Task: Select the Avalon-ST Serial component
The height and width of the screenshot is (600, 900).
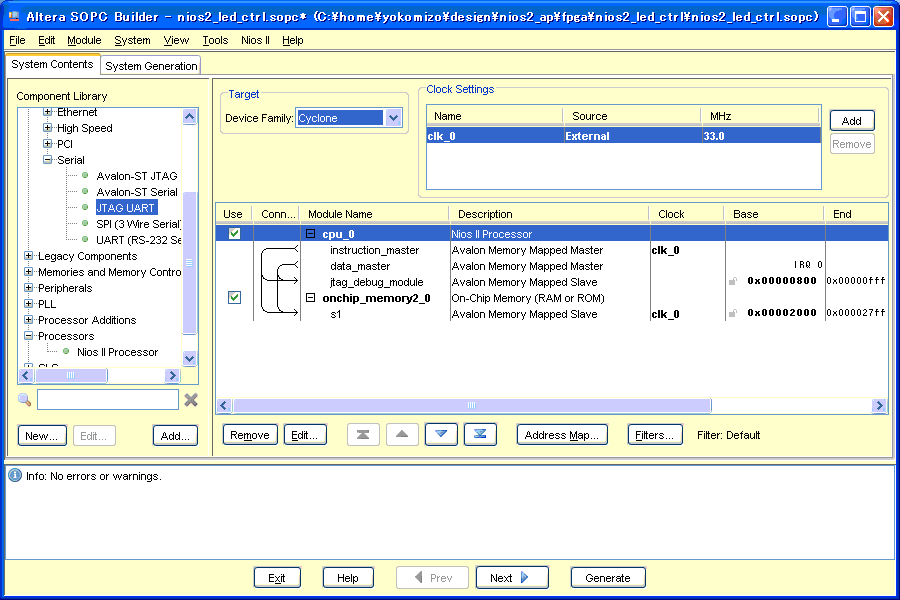Action: [x=137, y=192]
